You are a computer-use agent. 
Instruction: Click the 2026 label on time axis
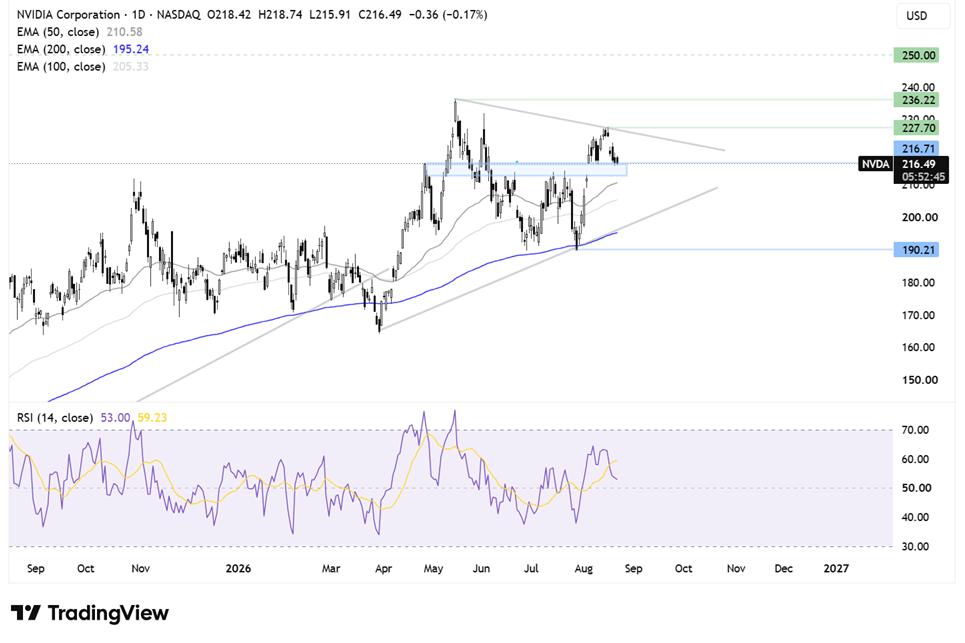(x=238, y=569)
